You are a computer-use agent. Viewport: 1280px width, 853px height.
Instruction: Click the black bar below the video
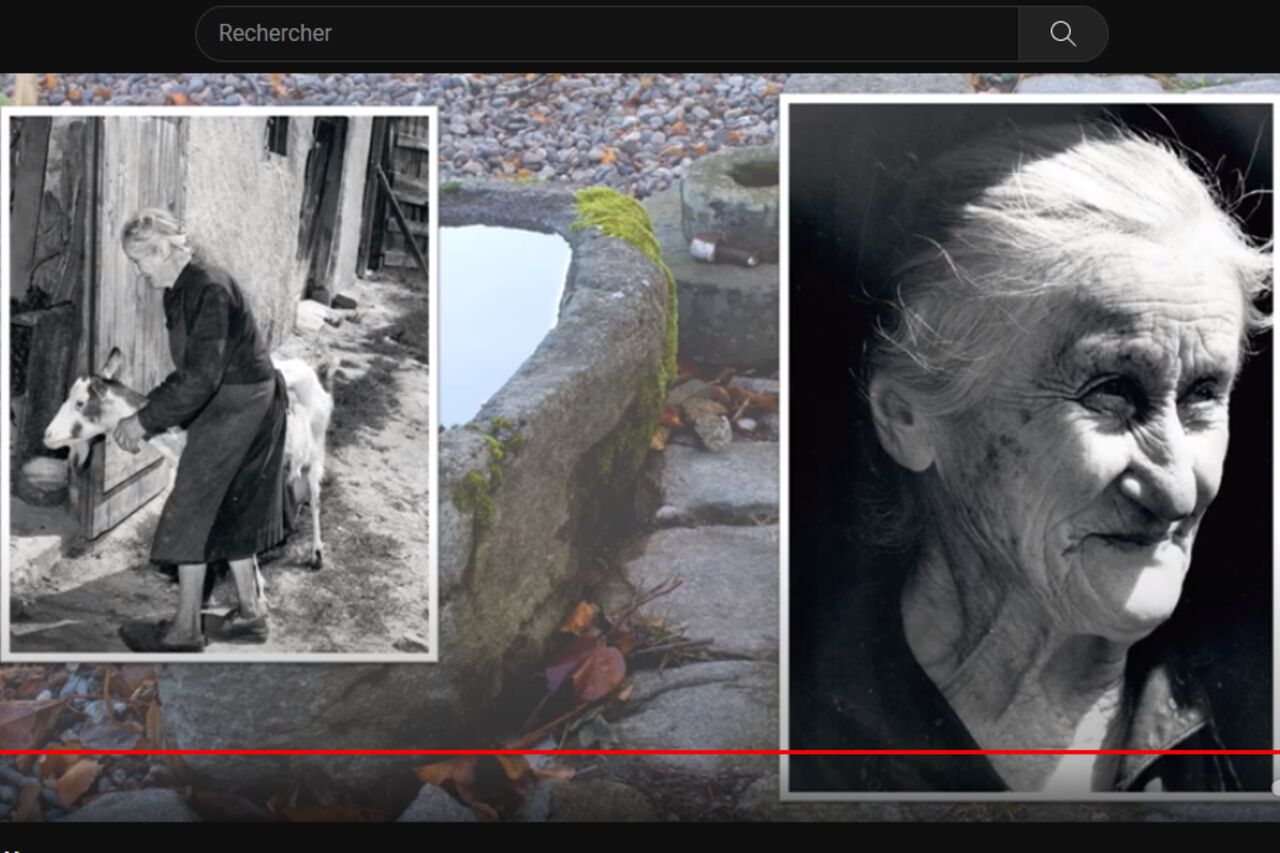tap(640, 837)
